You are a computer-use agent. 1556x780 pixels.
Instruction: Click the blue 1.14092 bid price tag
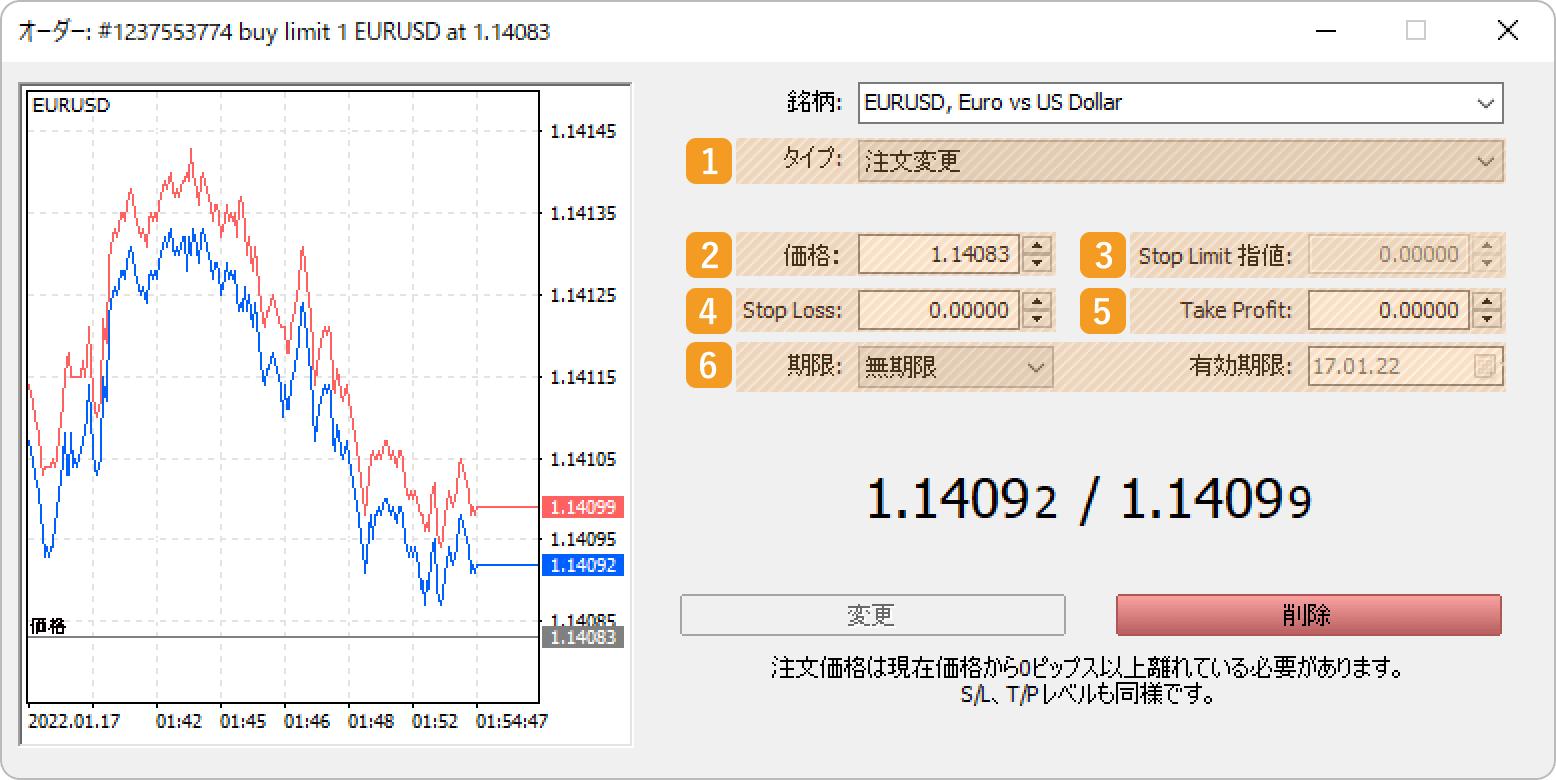583,565
